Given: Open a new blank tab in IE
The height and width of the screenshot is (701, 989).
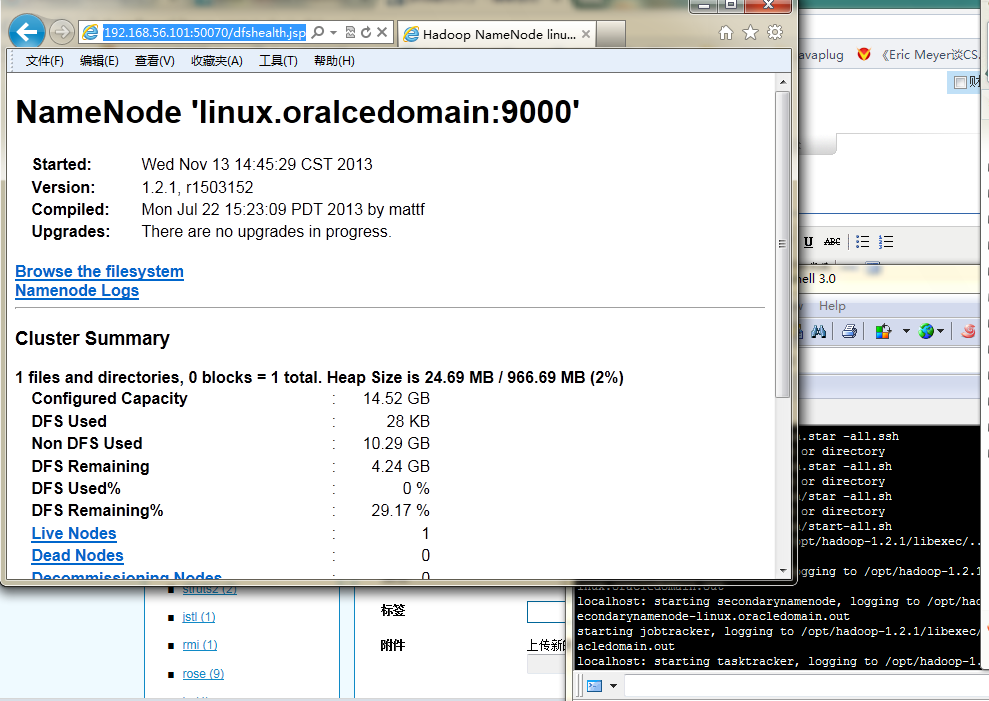Looking at the screenshot, I should pos(611,34).
